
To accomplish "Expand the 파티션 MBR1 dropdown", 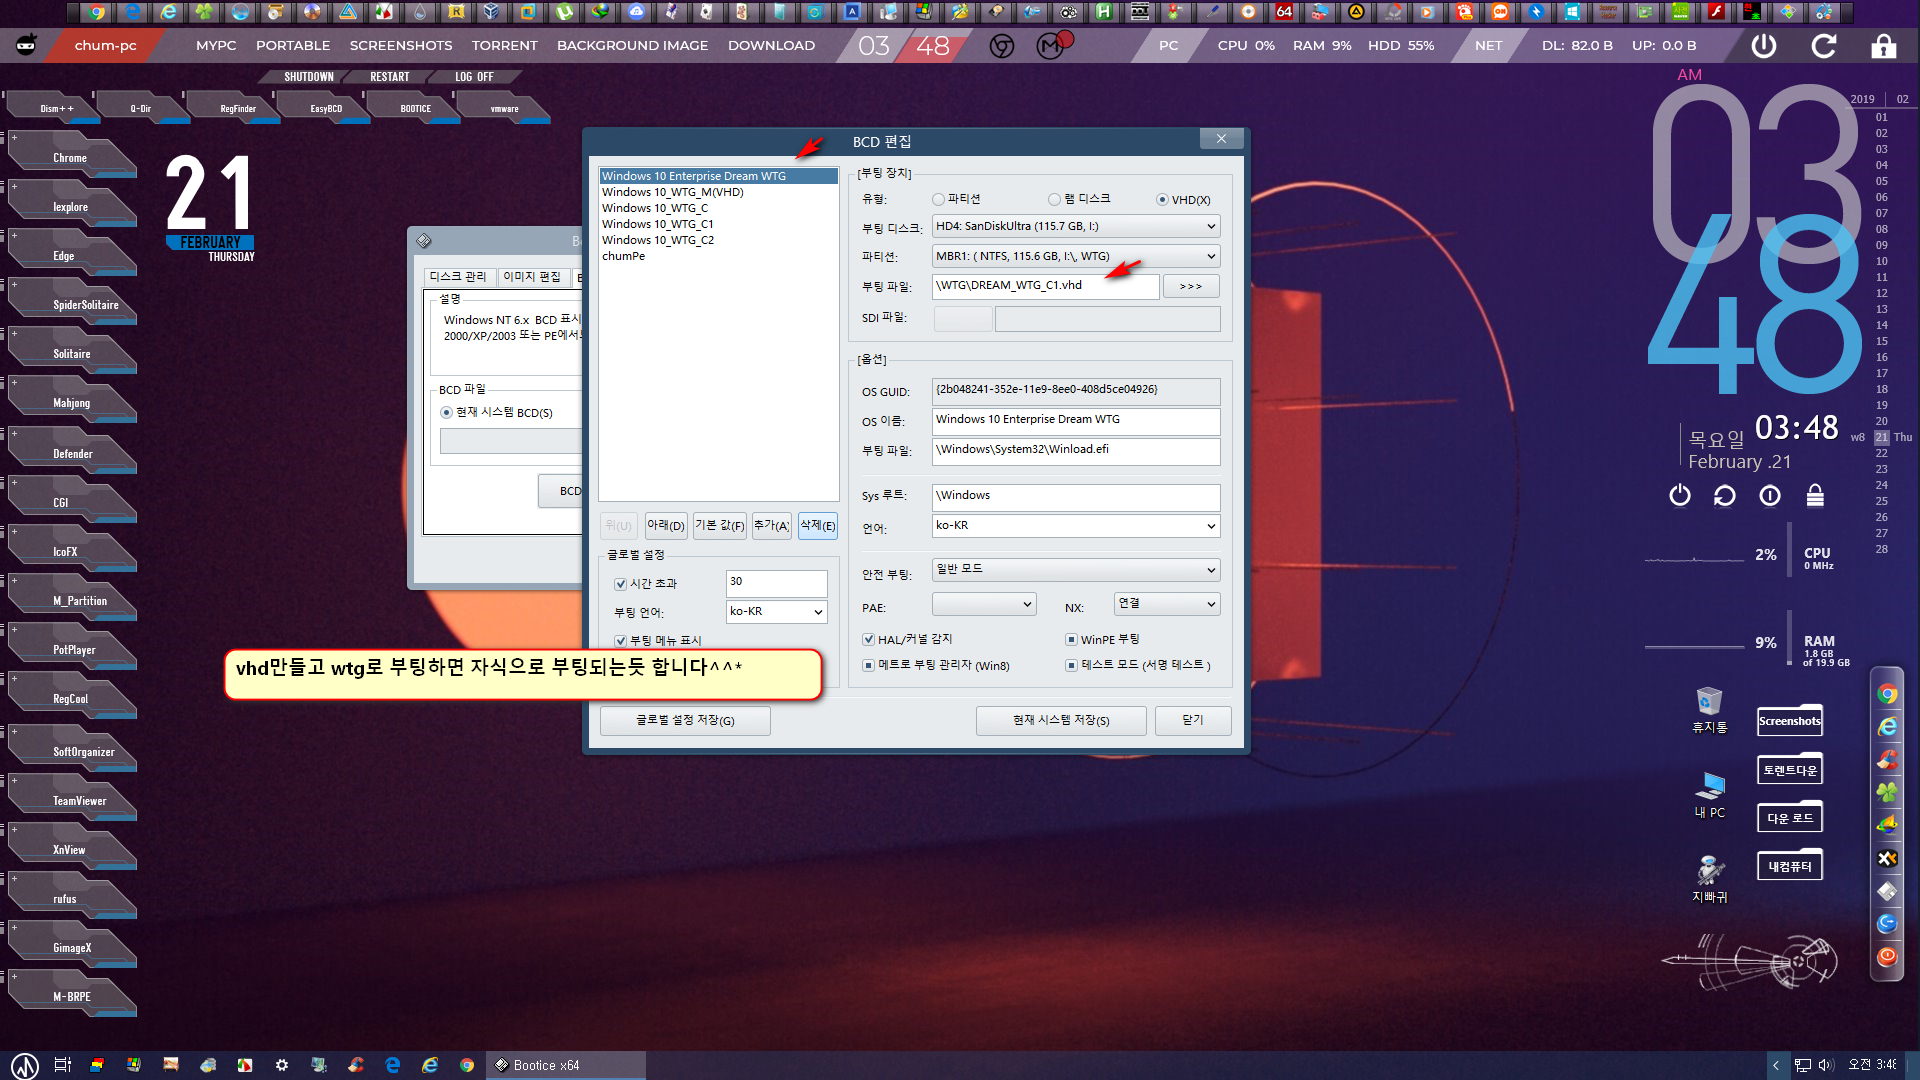I will (x=1076, y=256).
